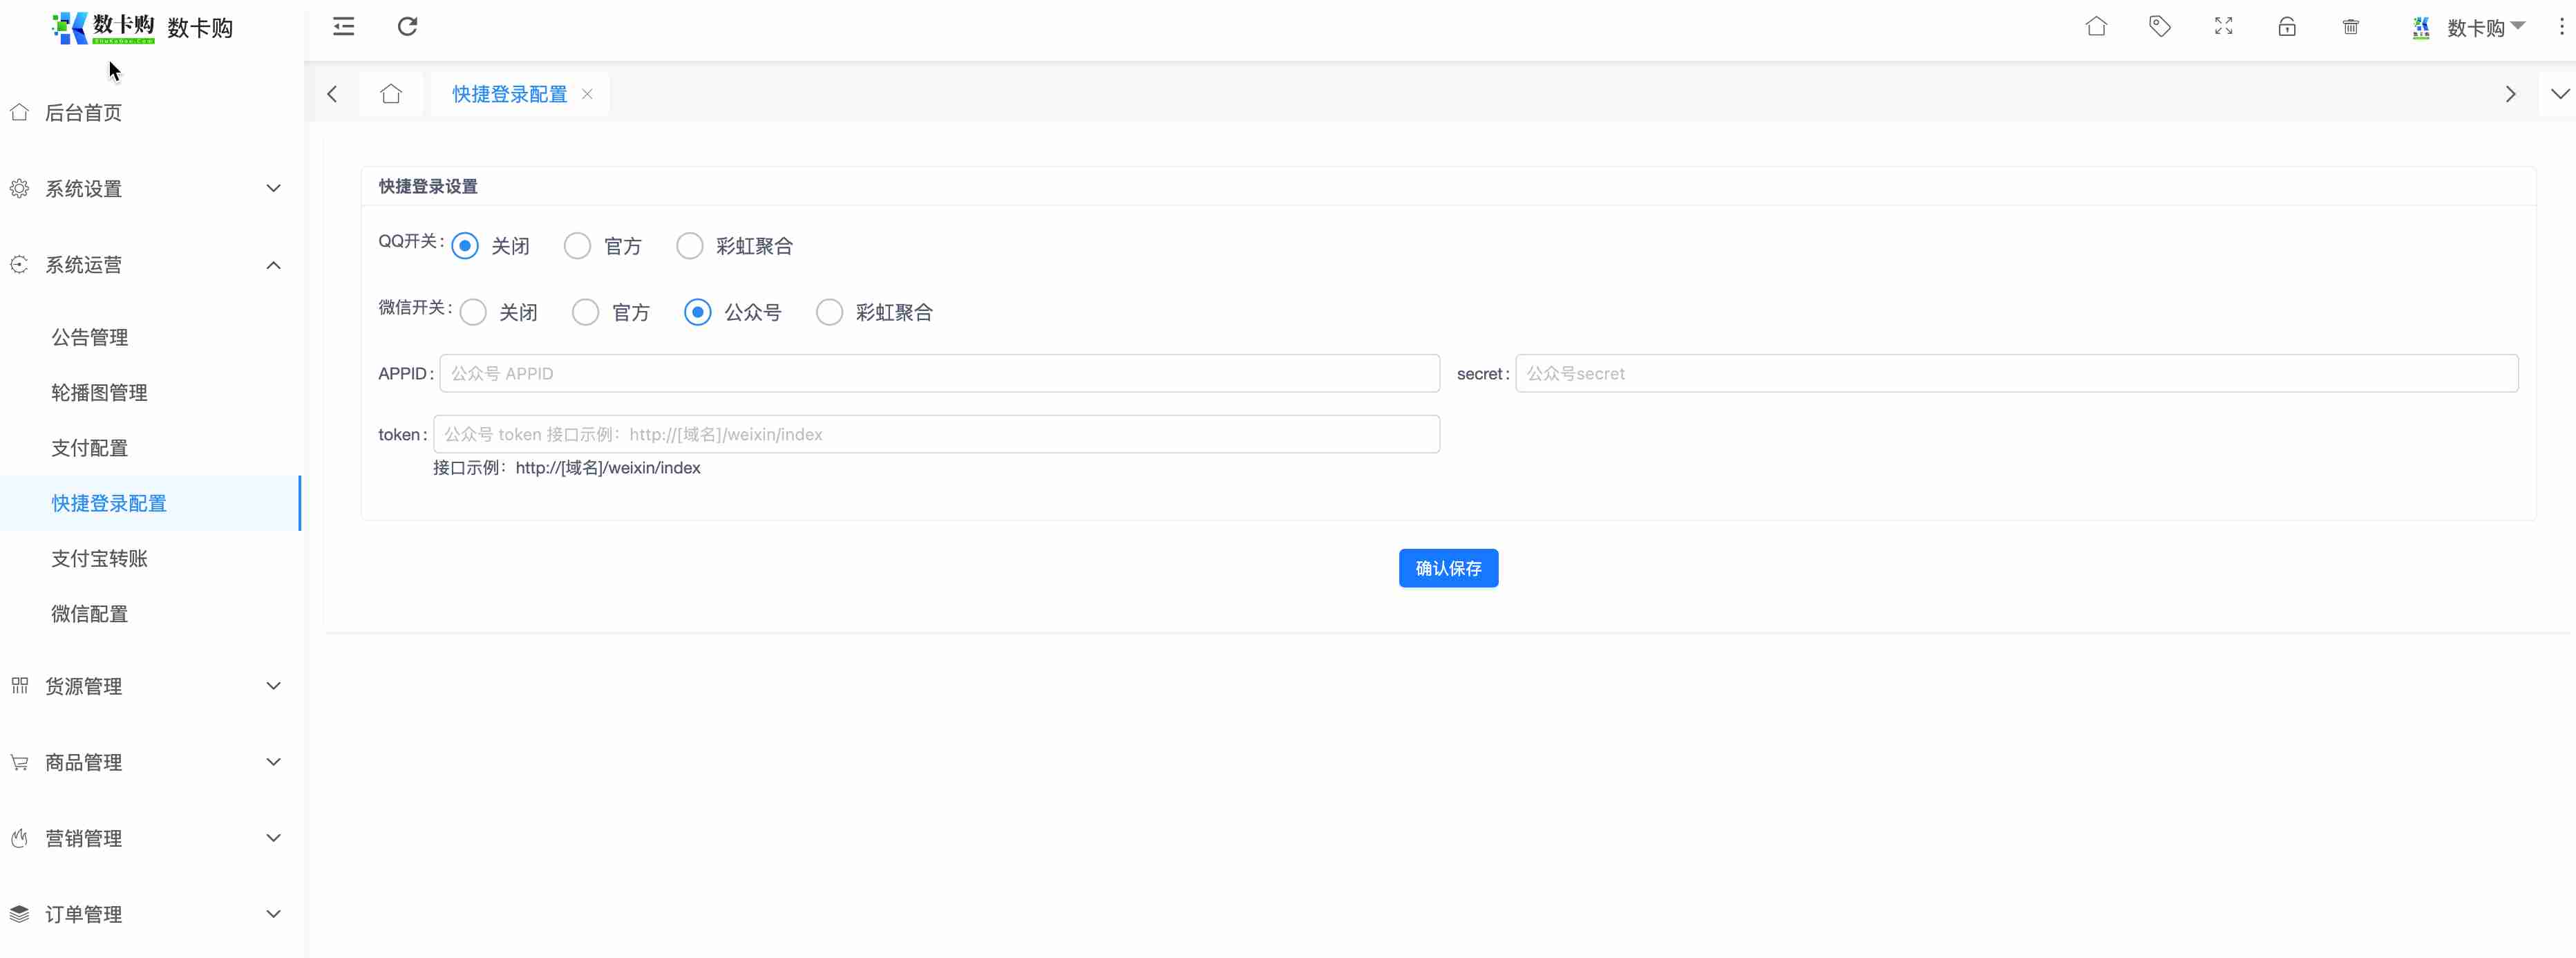Click the refresh page icon

tap(407, 27)
